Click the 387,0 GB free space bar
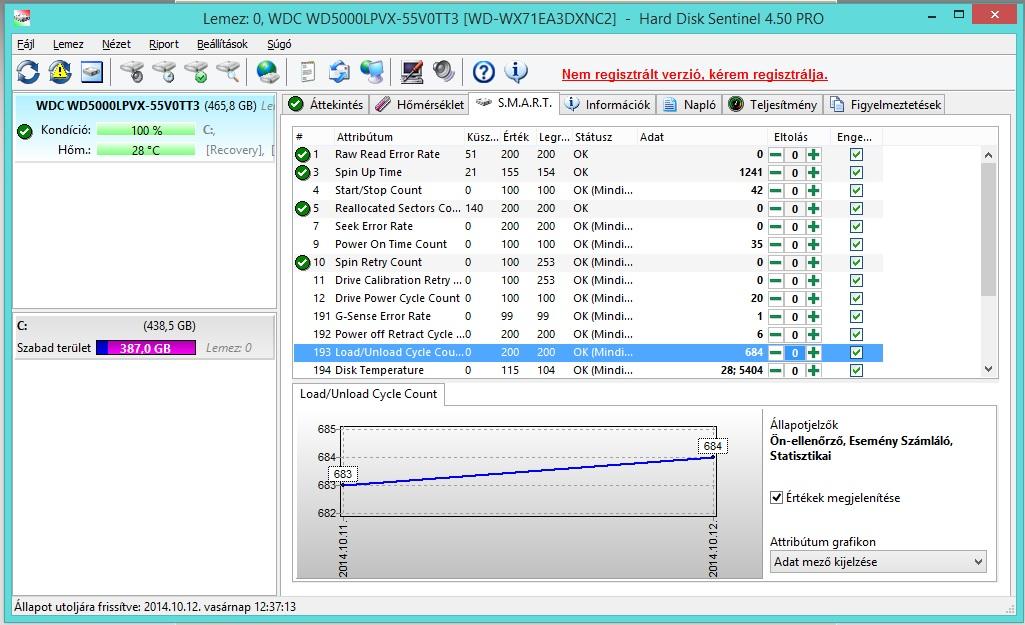Screen dimensions: 1025x625 pos(146,348)
